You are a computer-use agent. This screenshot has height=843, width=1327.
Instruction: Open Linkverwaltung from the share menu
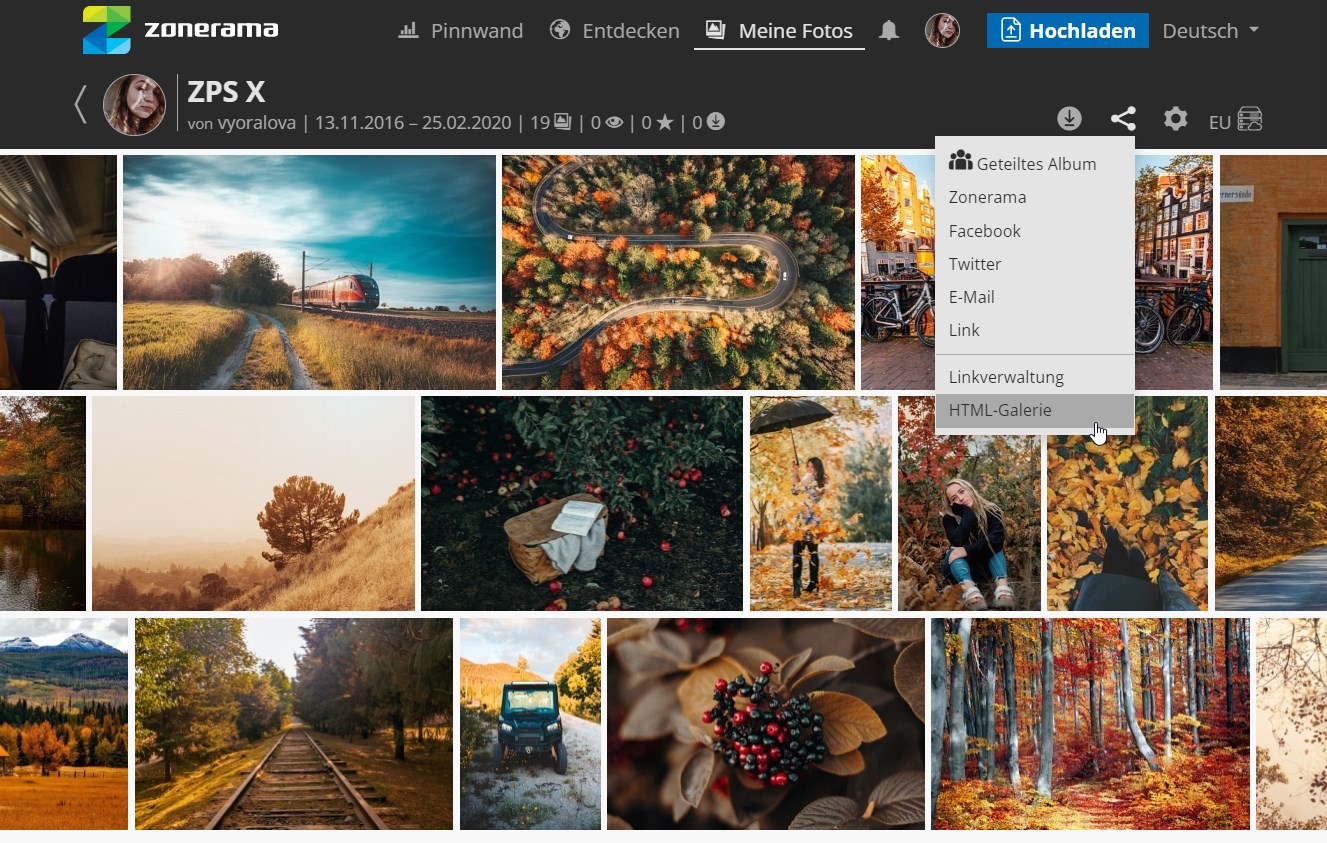click(1006, 377)
